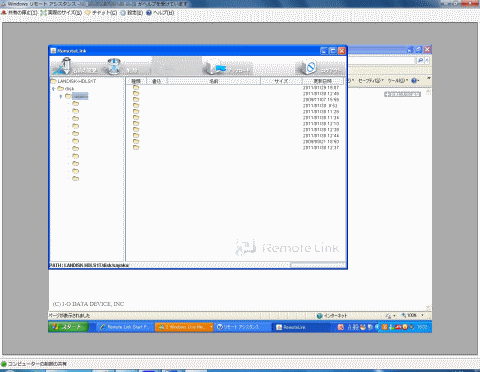Collapse the disk node in the tree
The height and width of the screenshot is (372, 480).
pos(53,89)
